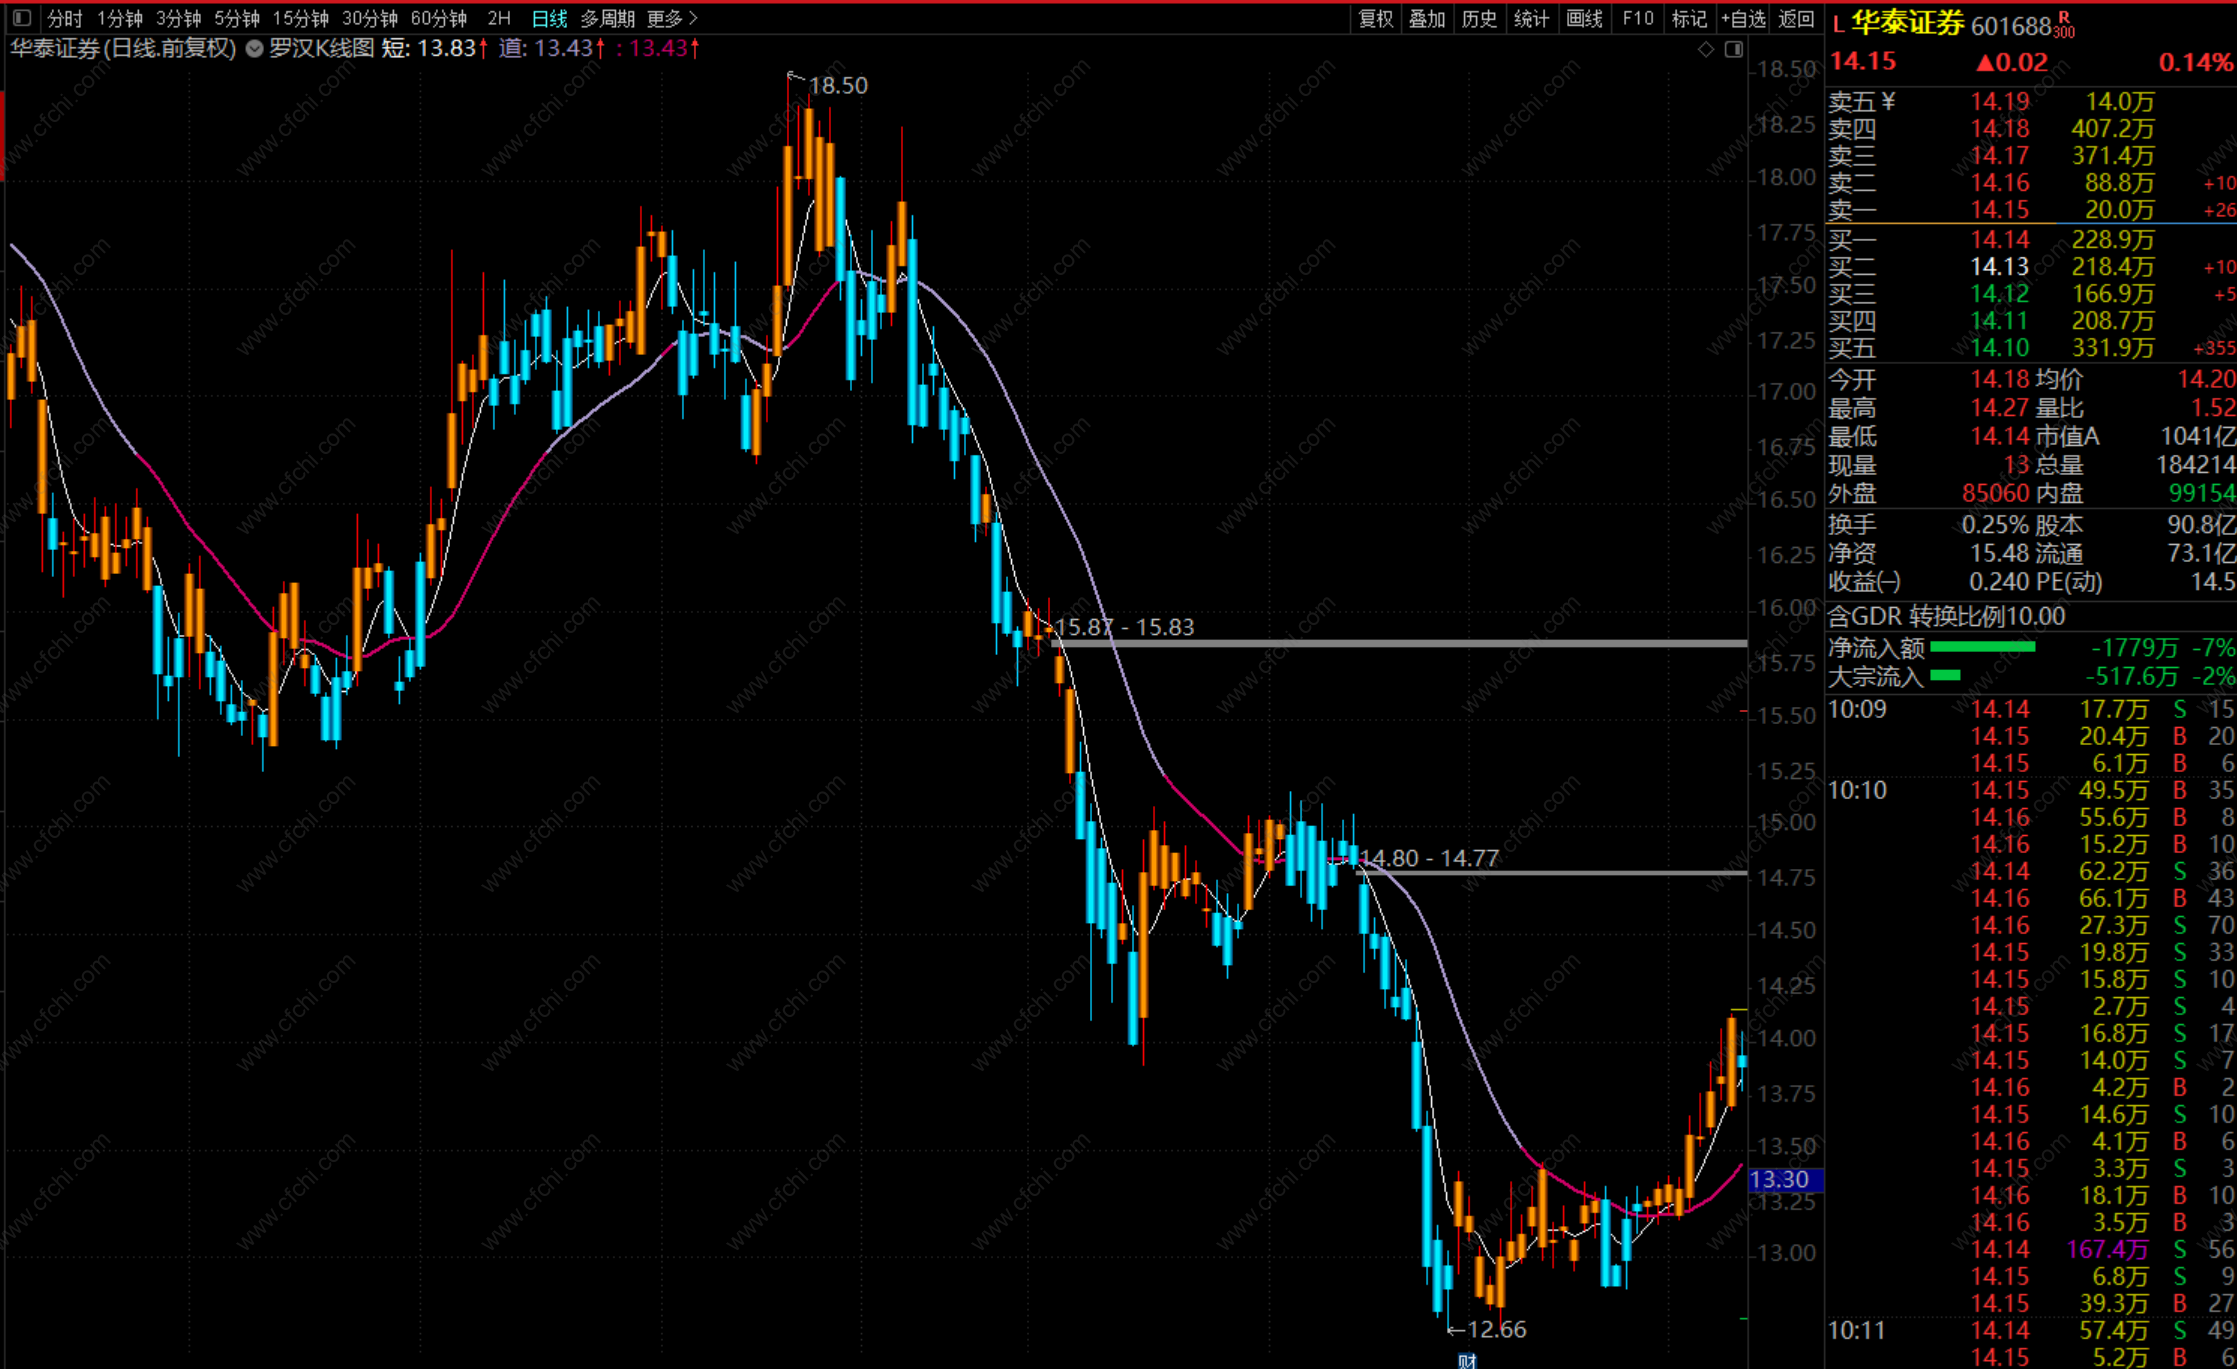Click the L badge before 华泰证券
Screen dimensions: 2237x1369
(1838, 25)
